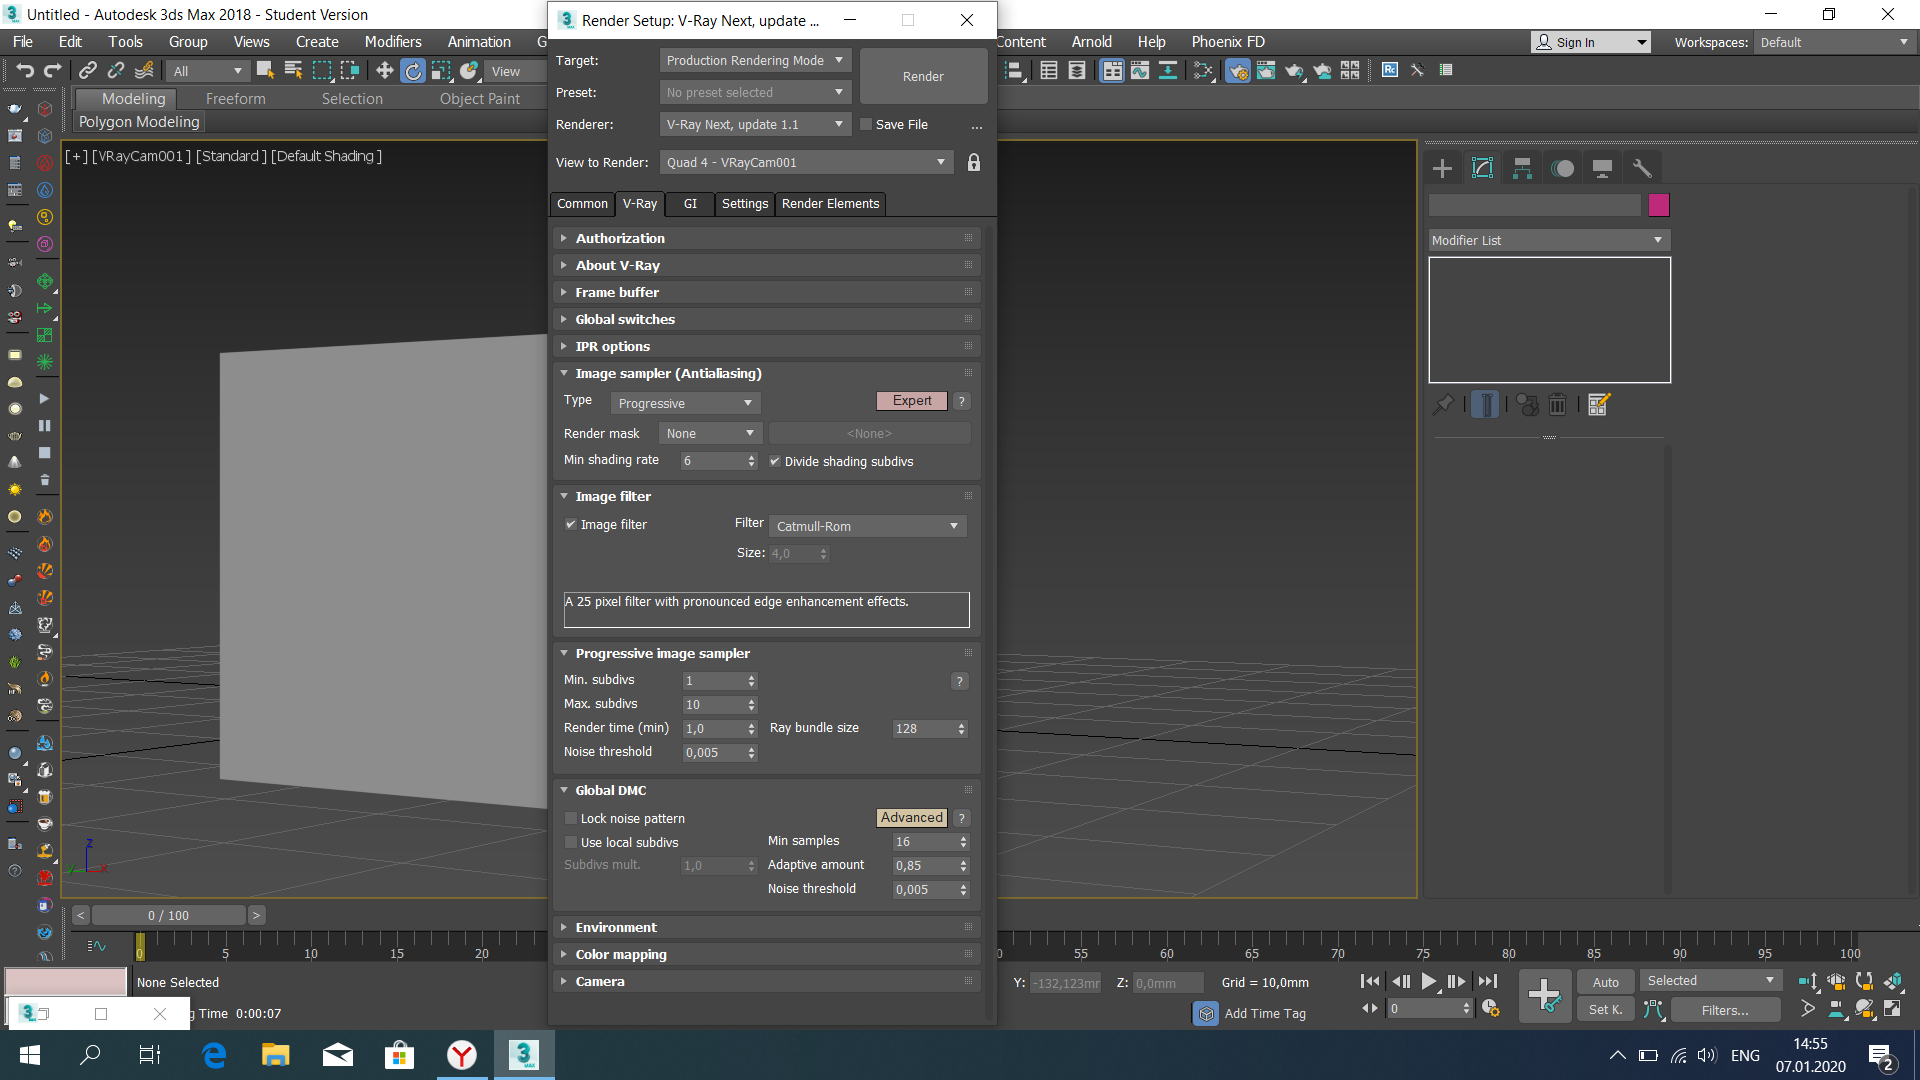The height and width of the screenshot is (1080, 1920).
Task: Open the Utilities wrench panel tab
Action: [1642, 168]
